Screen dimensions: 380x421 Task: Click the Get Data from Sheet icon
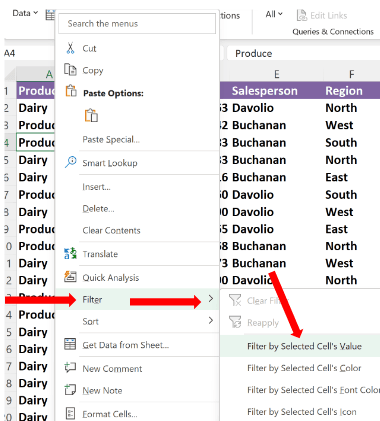click(70, 344)
